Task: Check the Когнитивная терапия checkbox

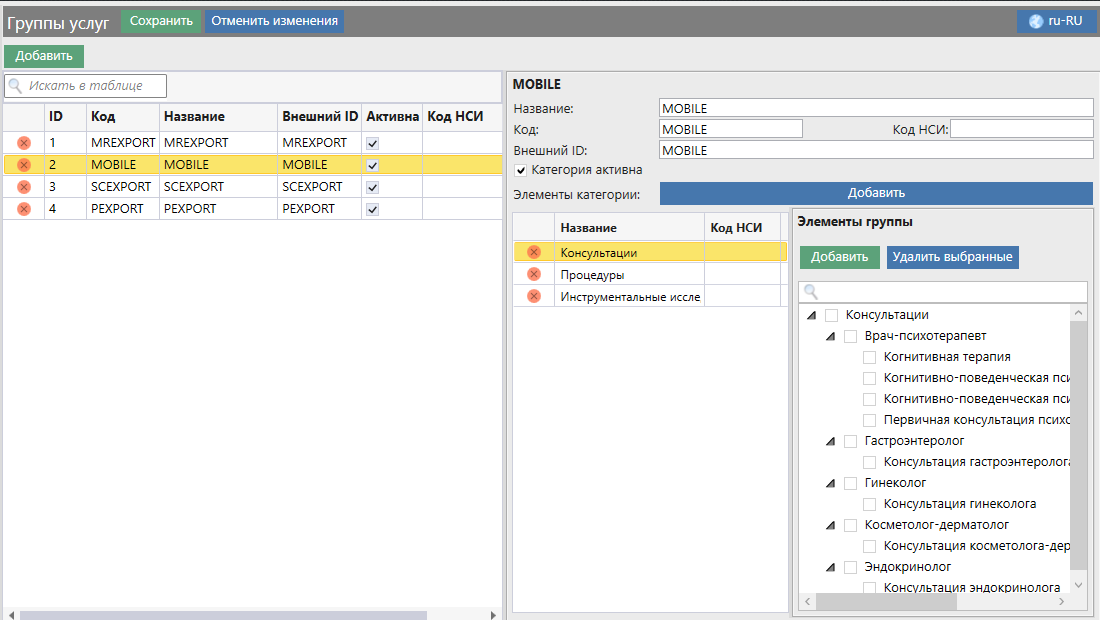Action: click(870, 357)
